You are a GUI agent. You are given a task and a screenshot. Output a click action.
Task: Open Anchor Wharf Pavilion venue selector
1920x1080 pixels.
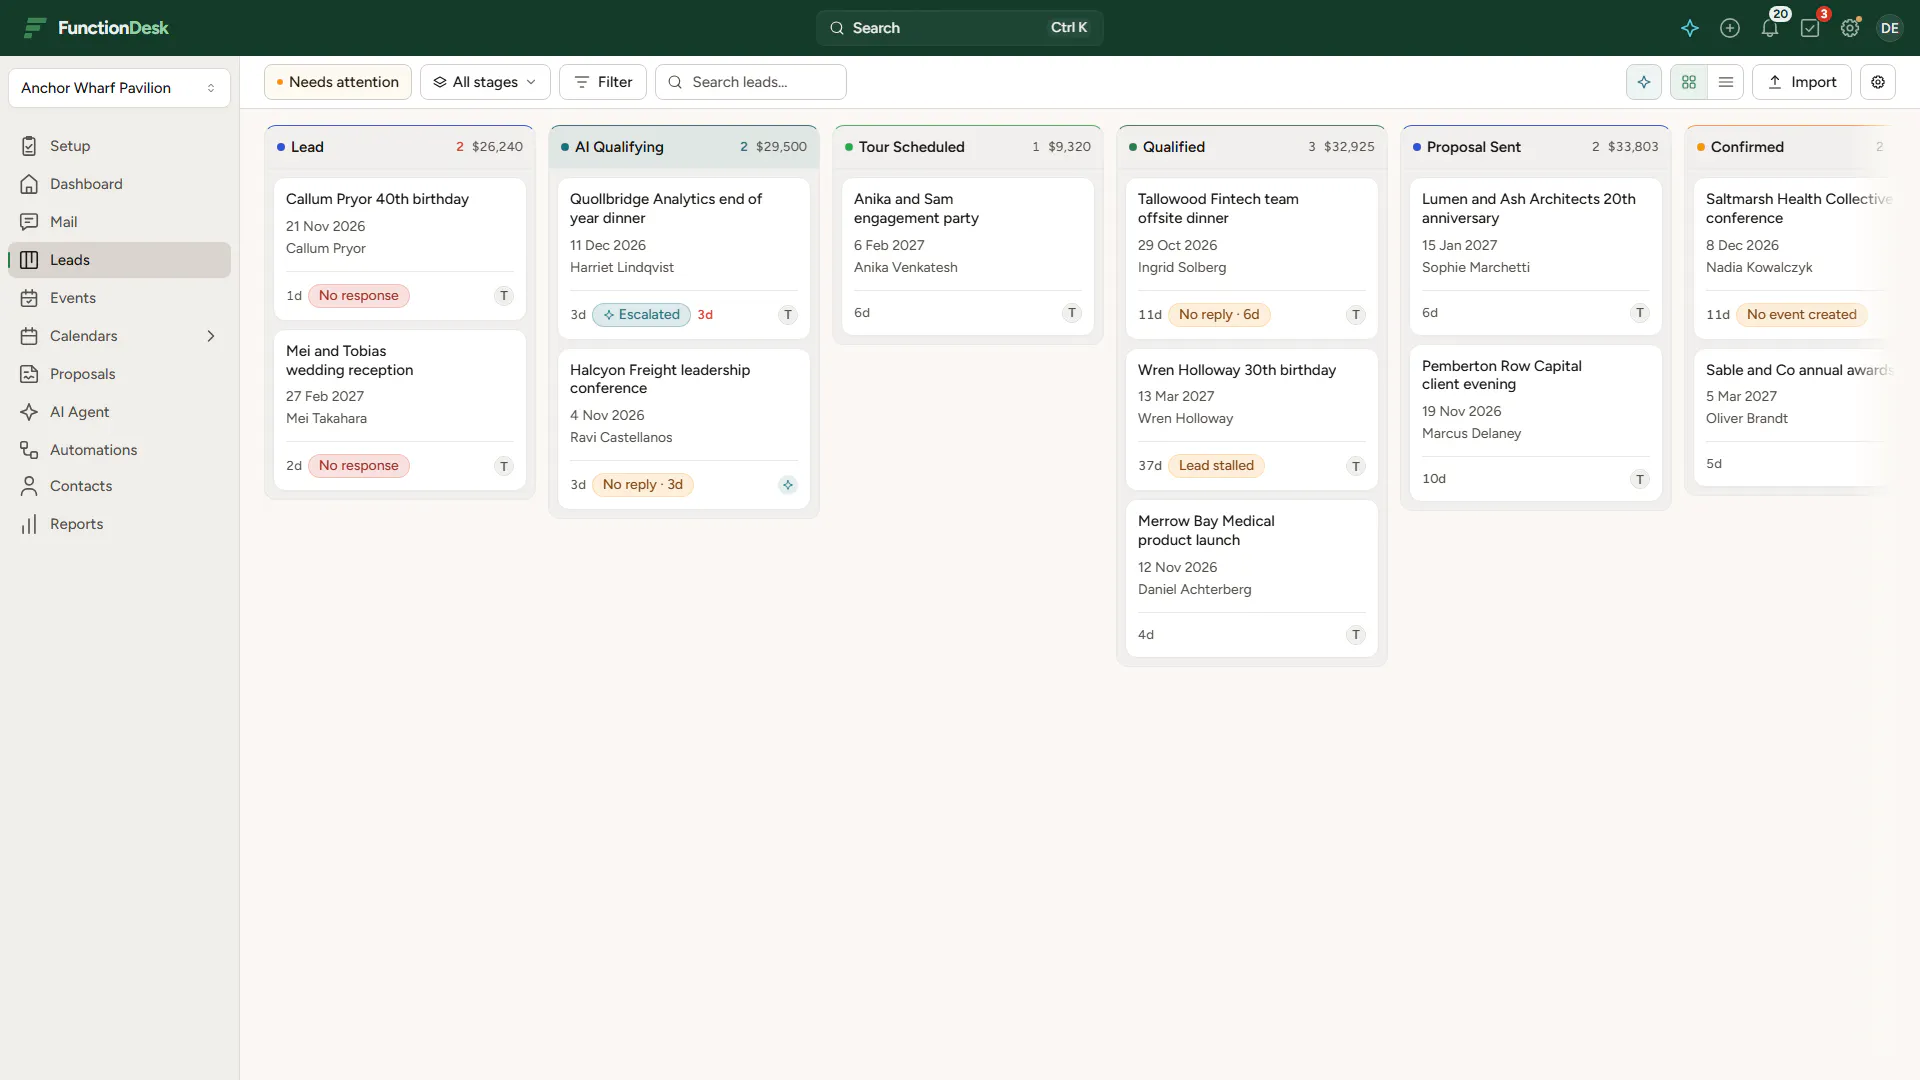tap(119, 88)
